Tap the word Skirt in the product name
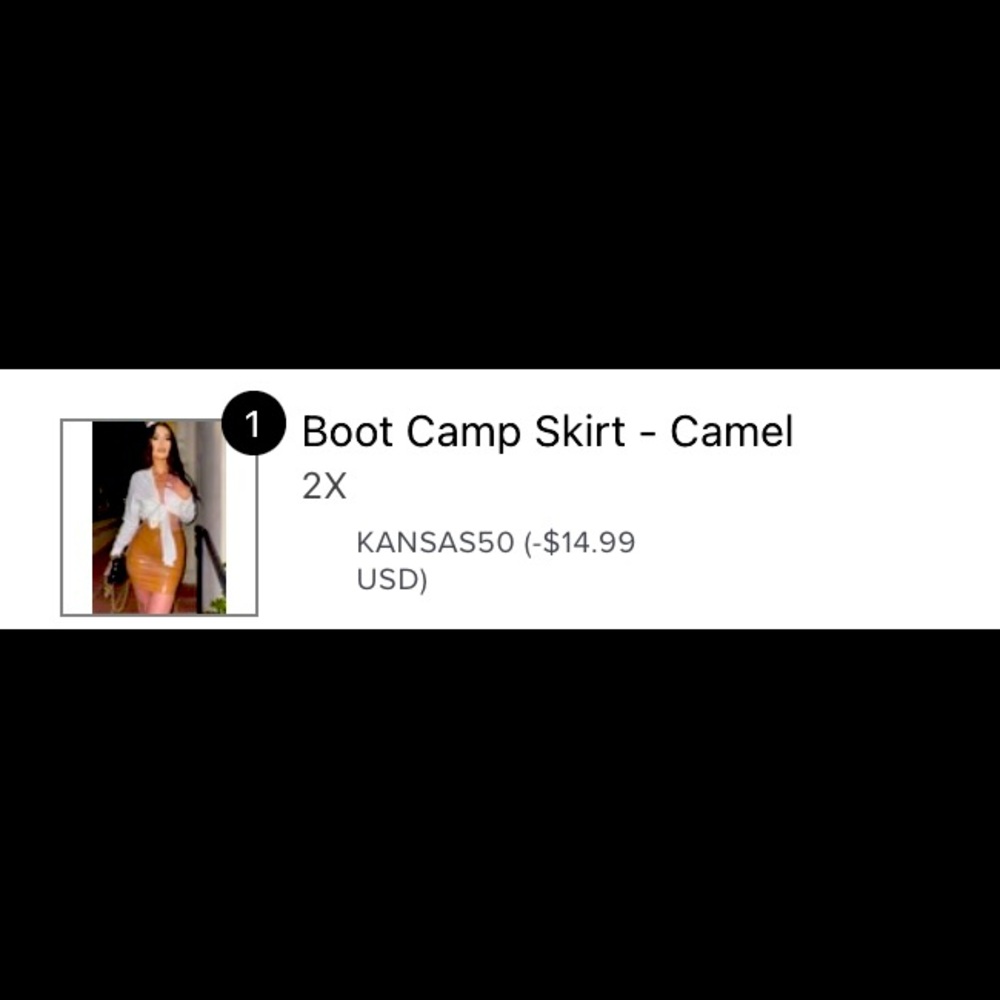Image resolution: width=1000 pixels, height=1000 pixels. coord(580,432)
